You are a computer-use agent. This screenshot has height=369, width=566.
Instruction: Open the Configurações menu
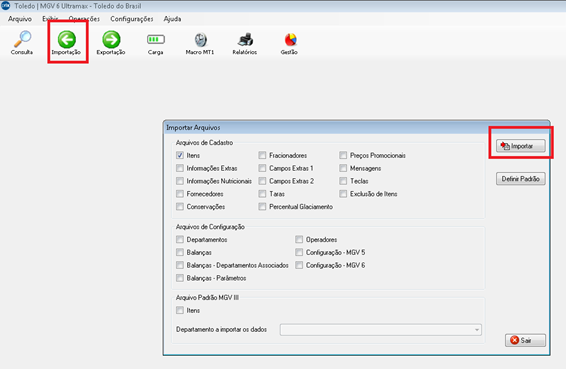(x=132, y=19)
